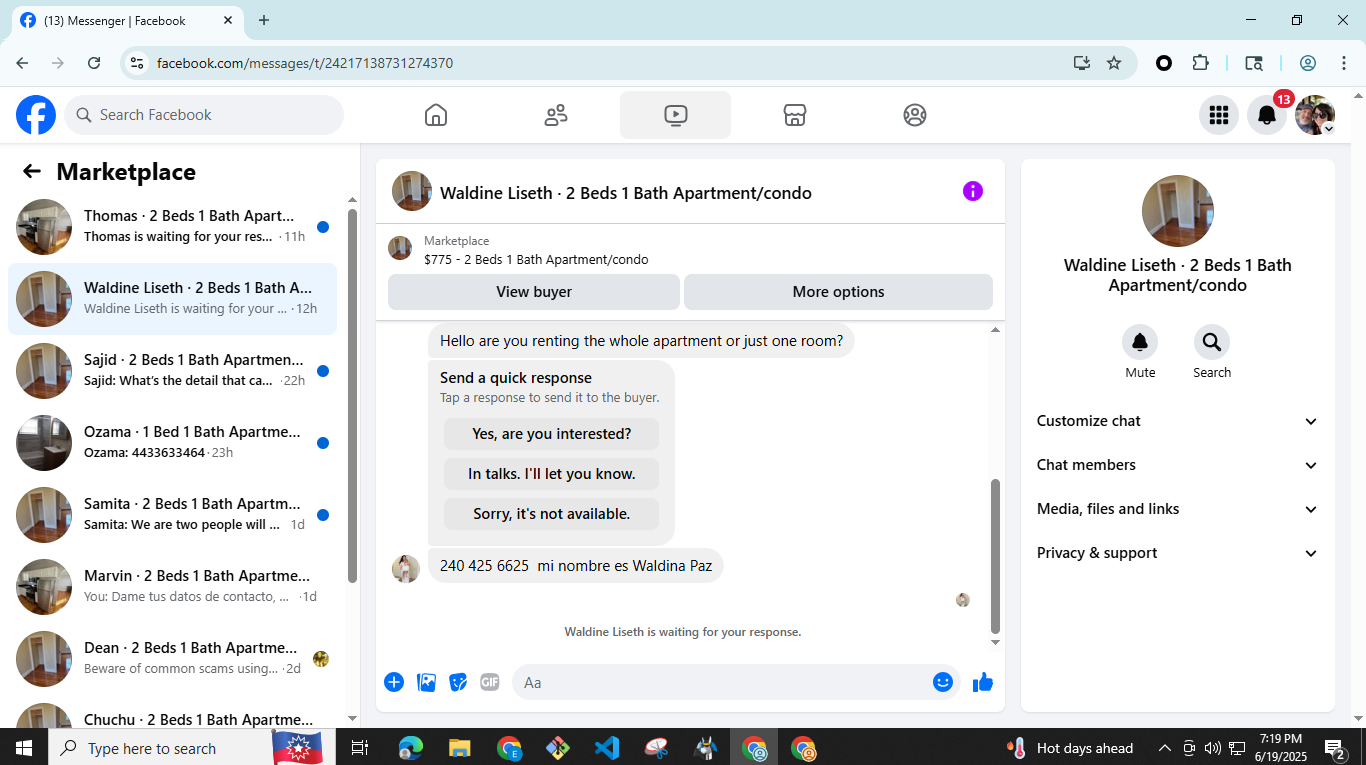
Task: Go to the Home feed icon
Action: click(x=436, y=115)
